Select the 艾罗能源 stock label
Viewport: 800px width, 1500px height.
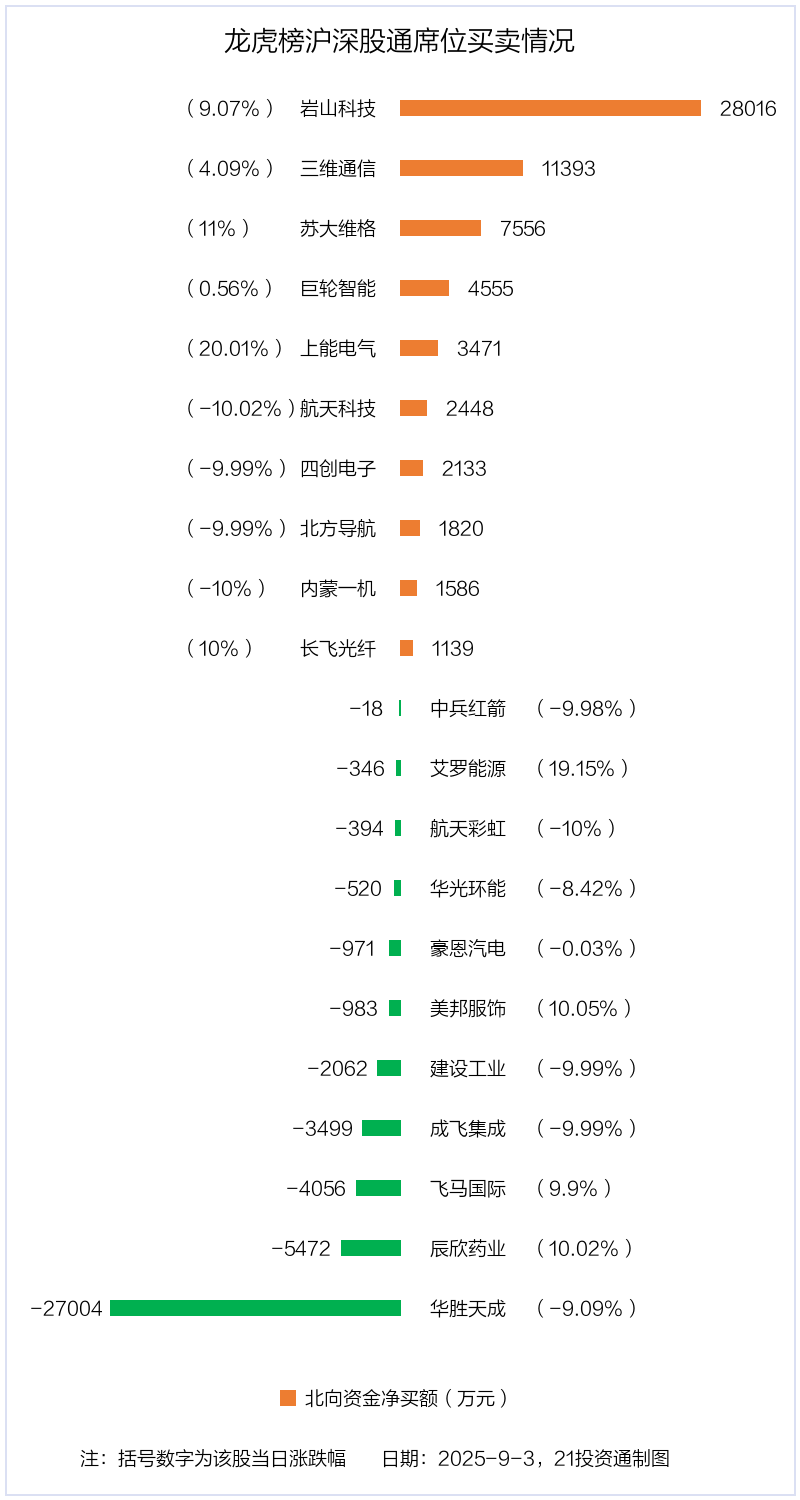[468, 768]
